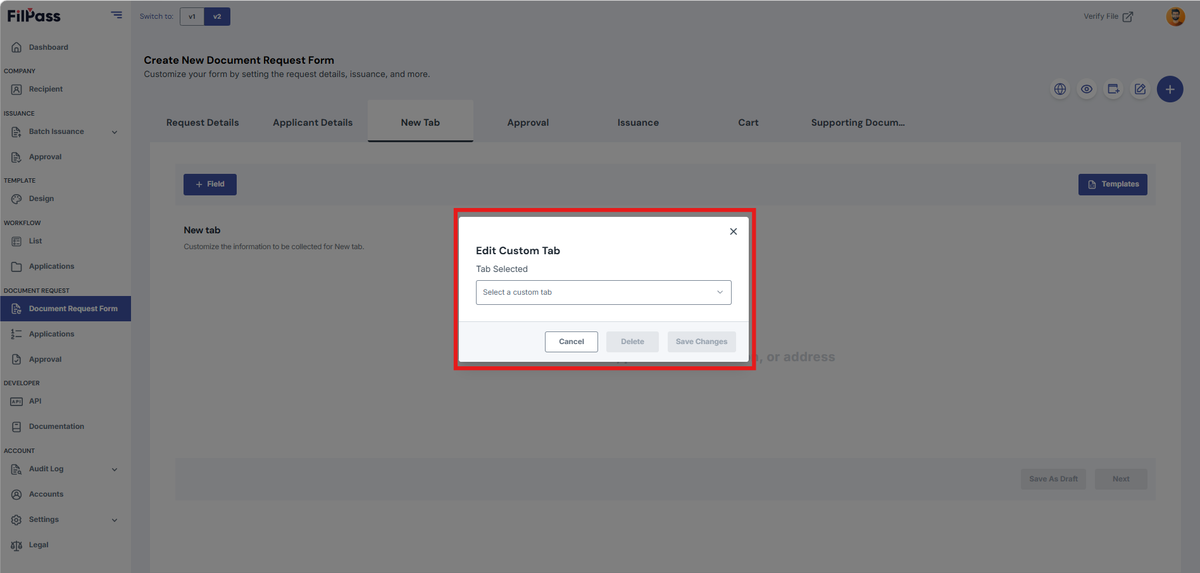Screen dimensions: 1200x573
Task: Click the Recipient sidebar icon
Action: pyautogui.click(x=16, y=89)
